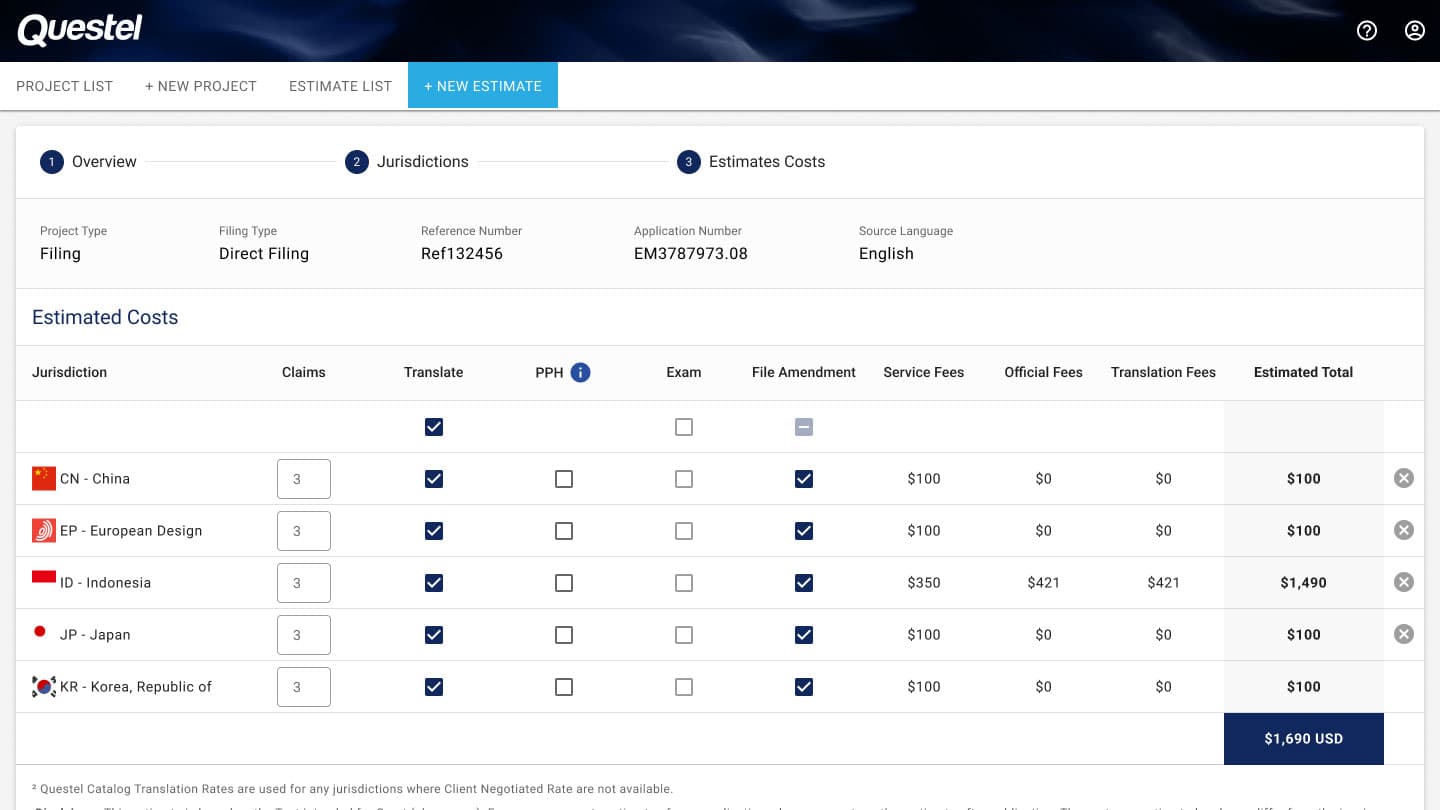The image size is (1440, 810).
Task: Uncheck File Amendment for CN - China
Action: click(x=804, y=479)
